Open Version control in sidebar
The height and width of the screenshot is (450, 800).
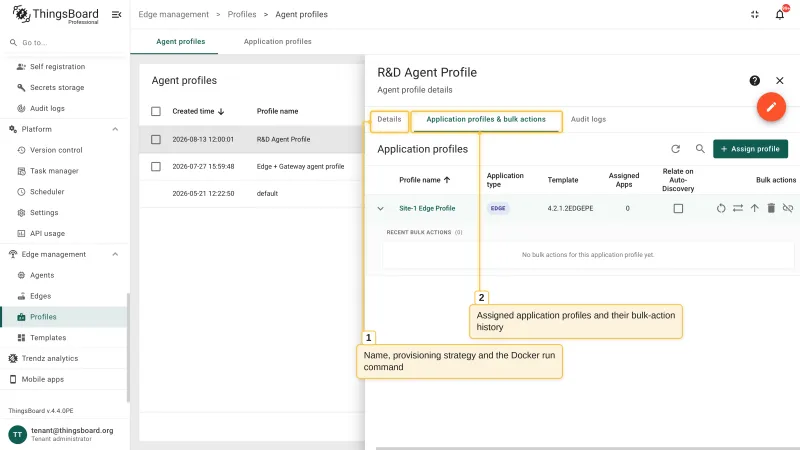[64, 150]
